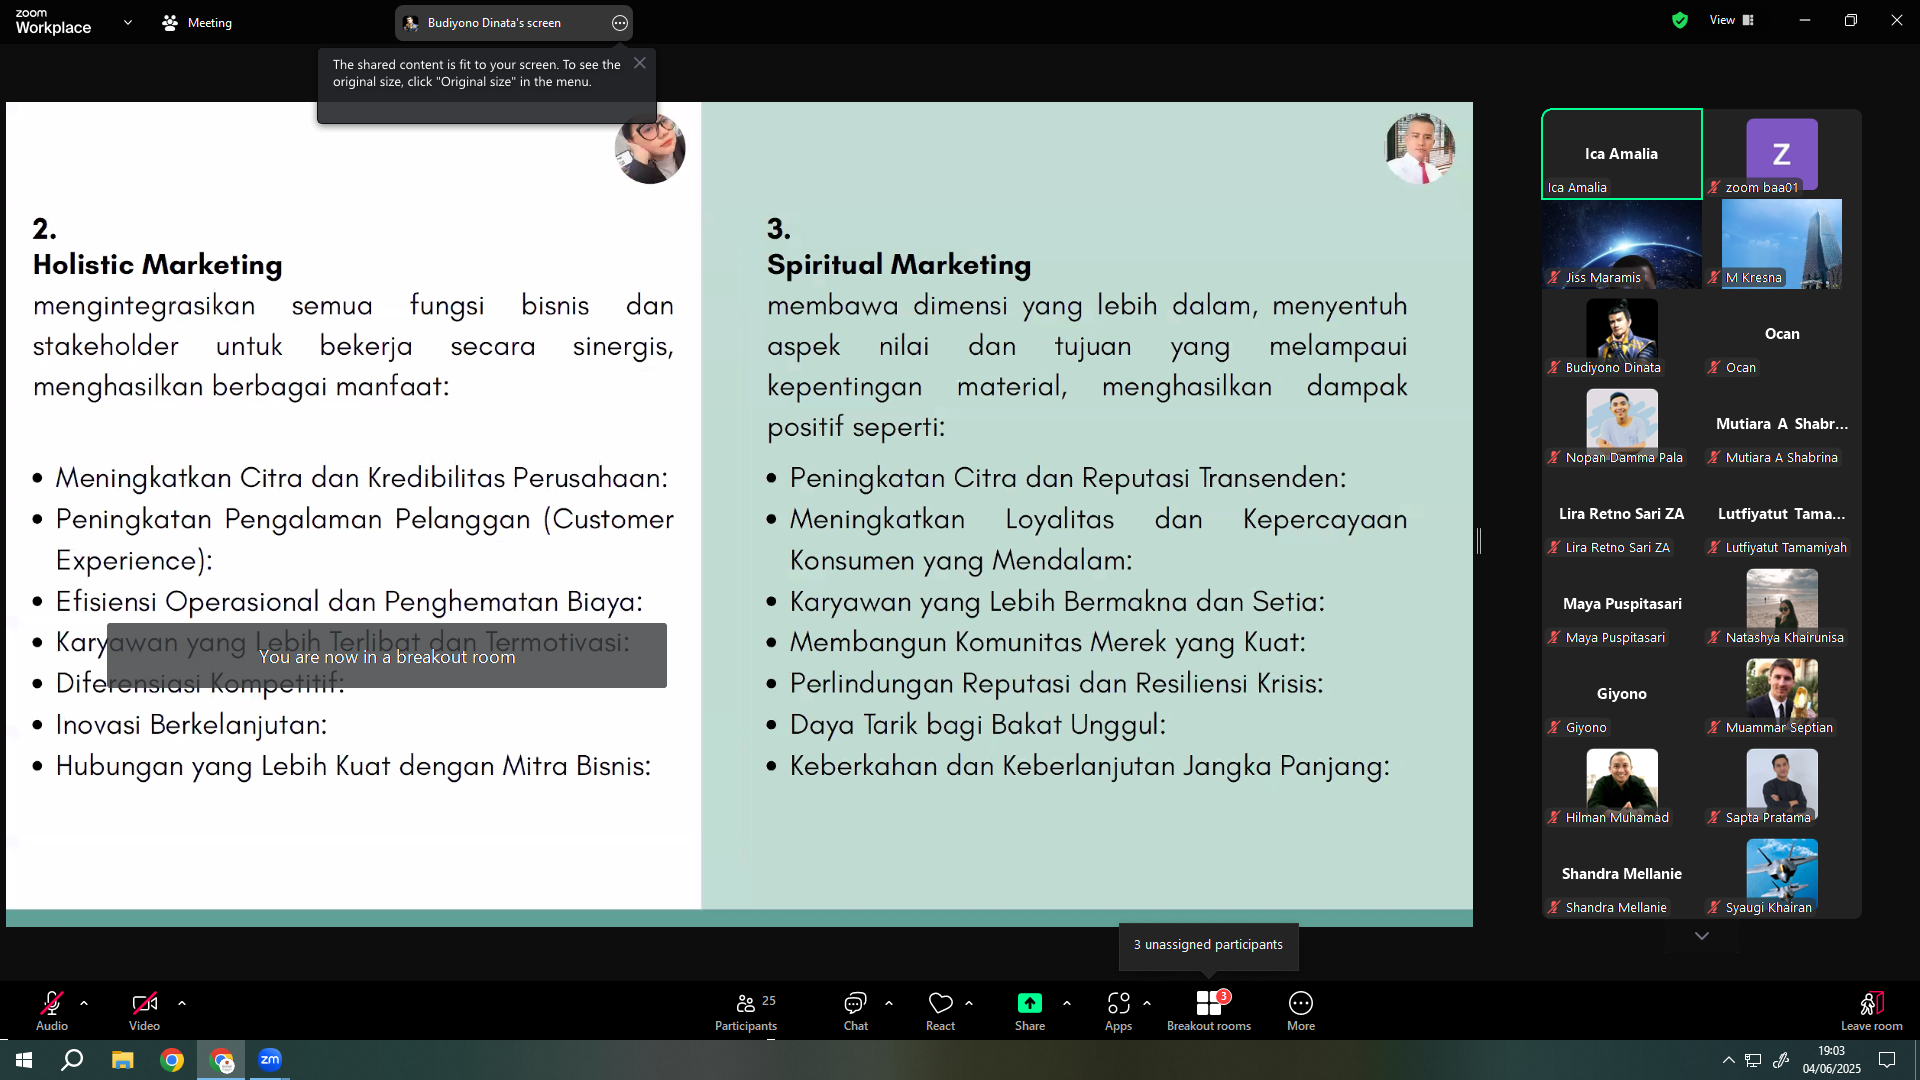
Task: Select Budiyono Dinata participant tile
Action: point(1622,334)
